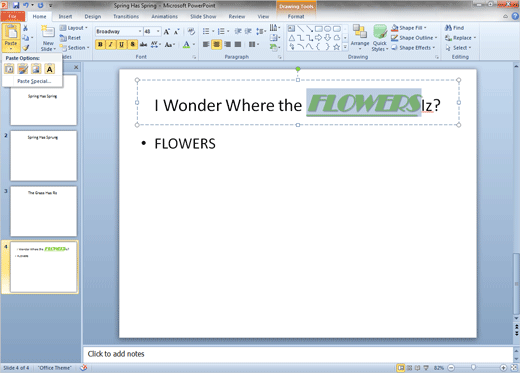This screenshot has height=373, width=520.
Task: Switch to Normal view button in status bar
Action: click(401, 368)
